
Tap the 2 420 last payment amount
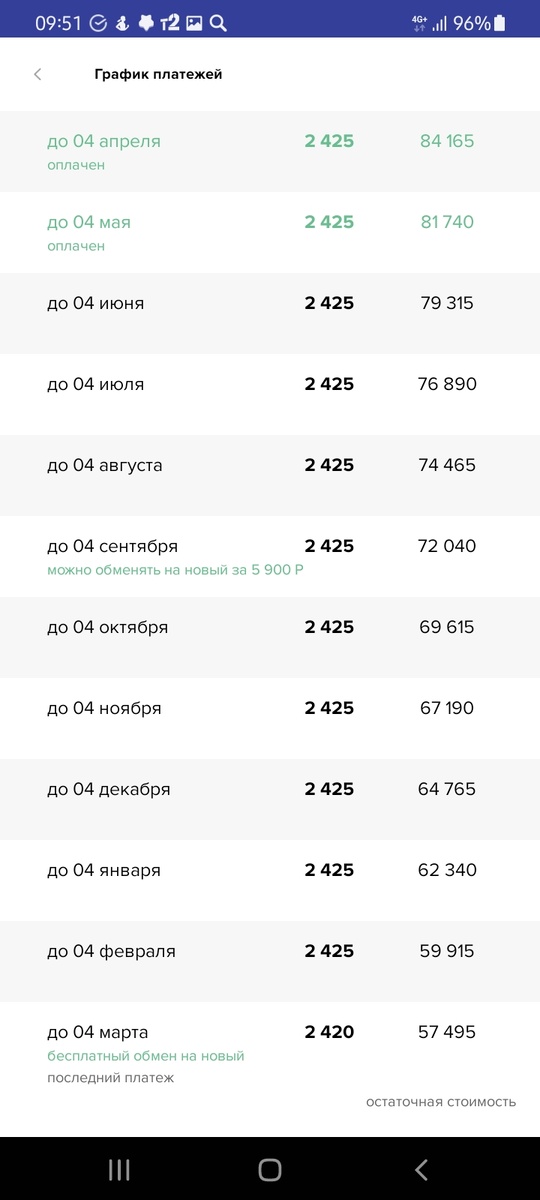coord(329,1032)
